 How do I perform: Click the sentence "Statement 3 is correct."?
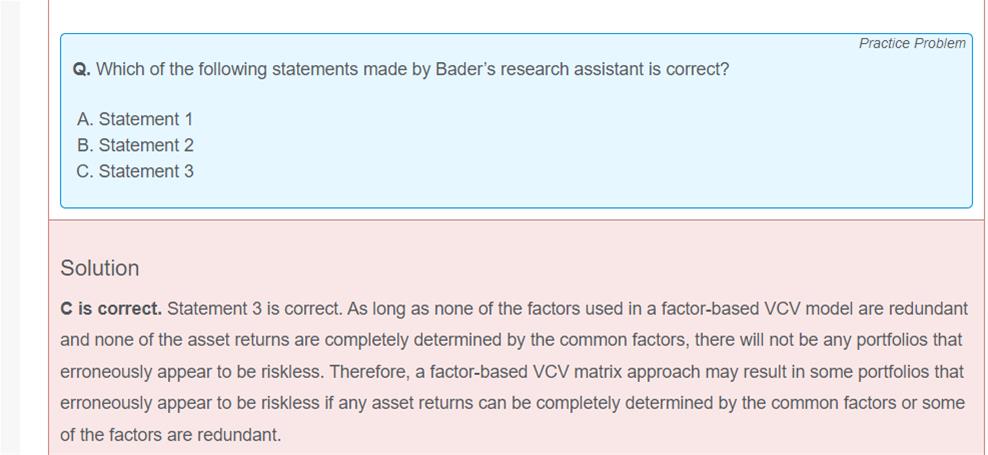tap(254, 308)
